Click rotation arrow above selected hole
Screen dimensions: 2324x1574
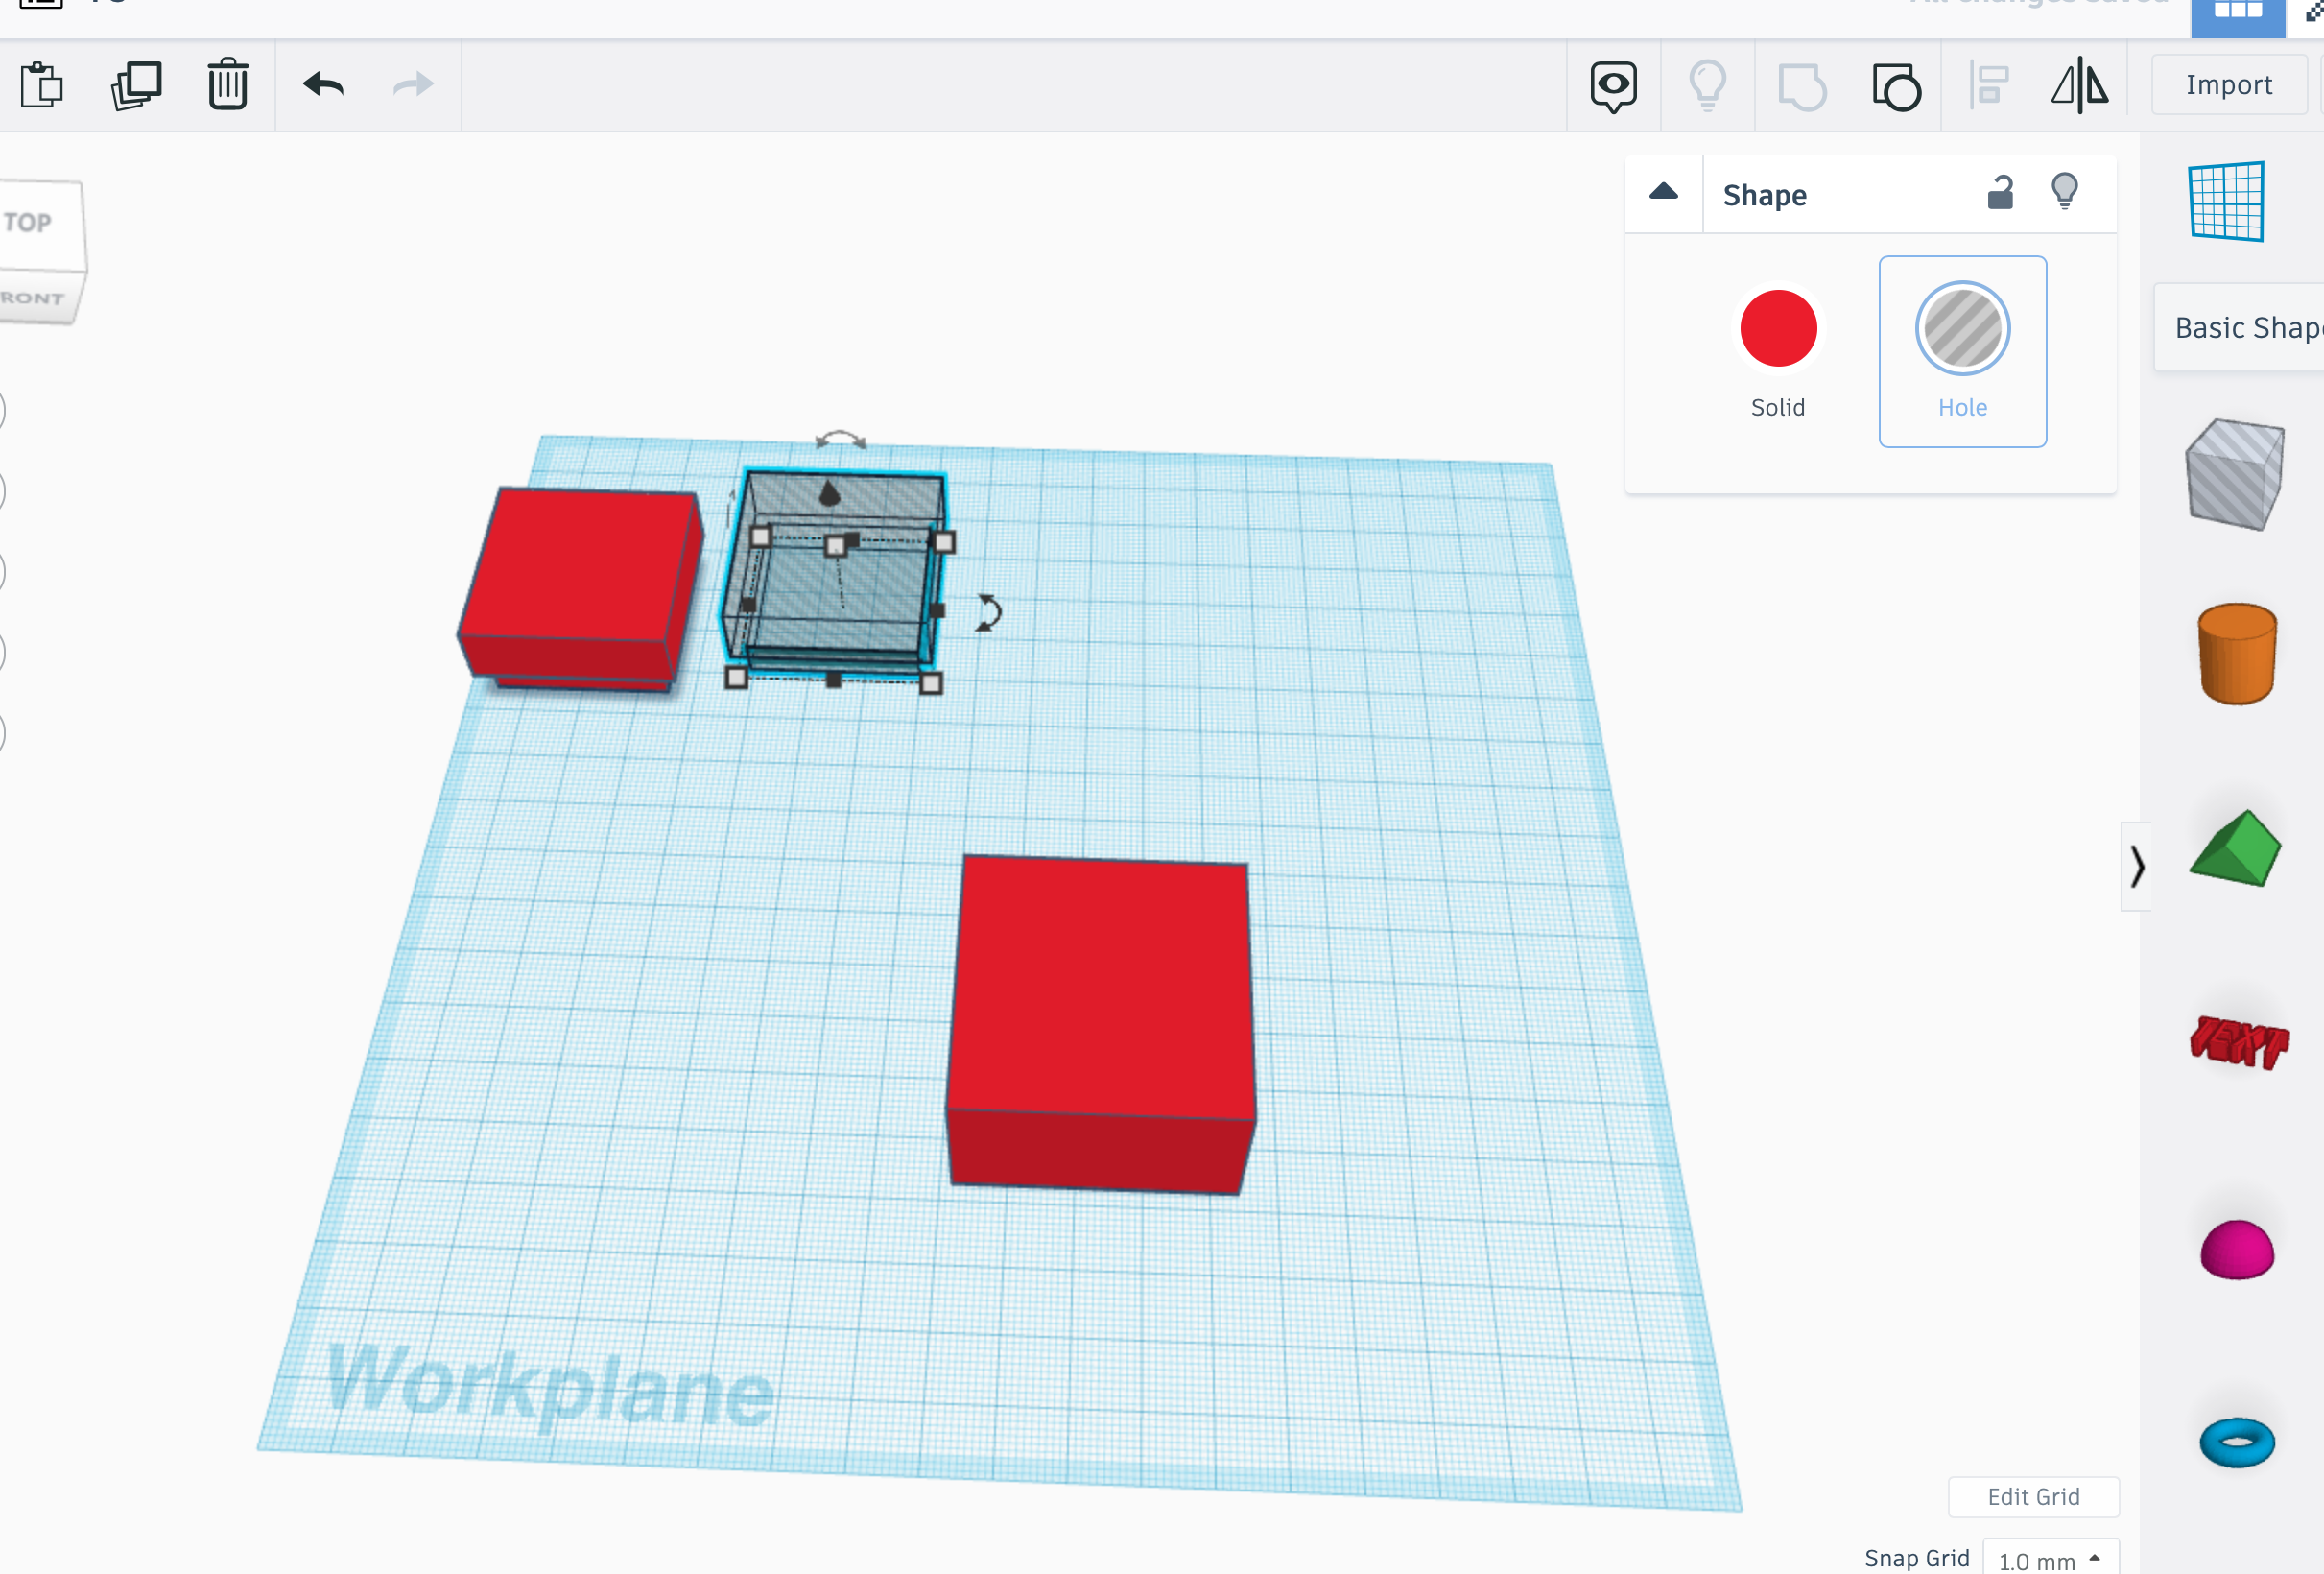pos(840,439)
